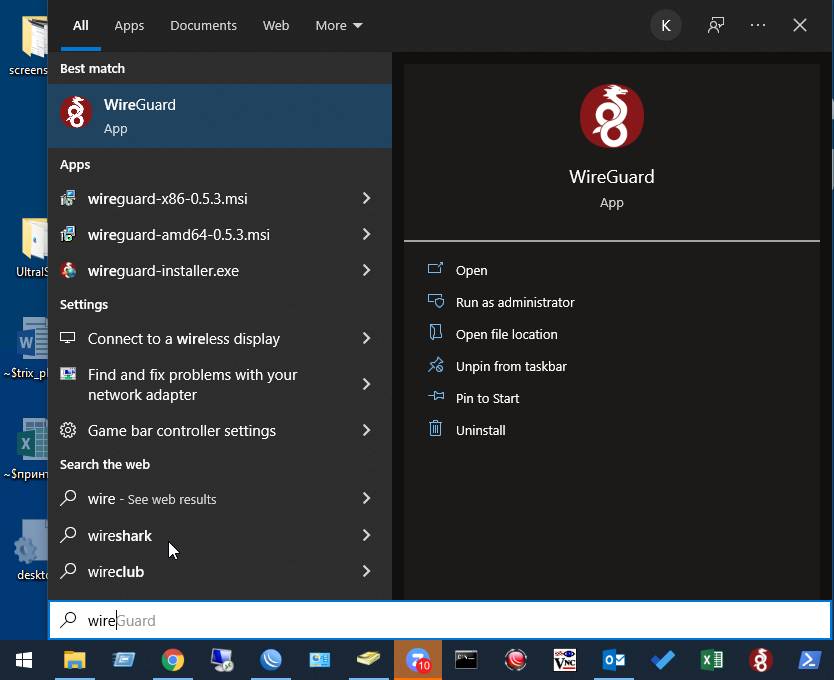Image resolution: width=834 pixels, height=680 pixels.
Task: Click 'wire - See web results' entry
Action: (x=219, y=499)
